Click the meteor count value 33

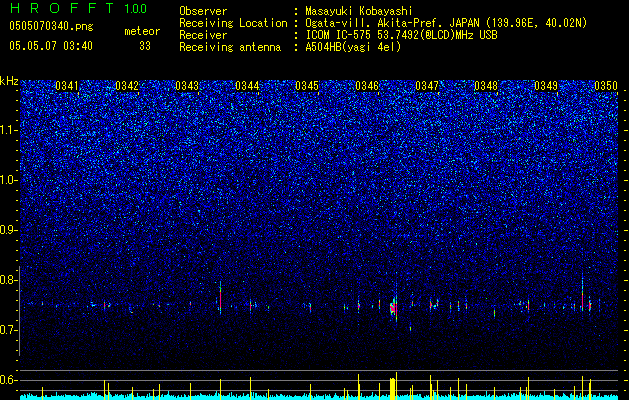145,46
